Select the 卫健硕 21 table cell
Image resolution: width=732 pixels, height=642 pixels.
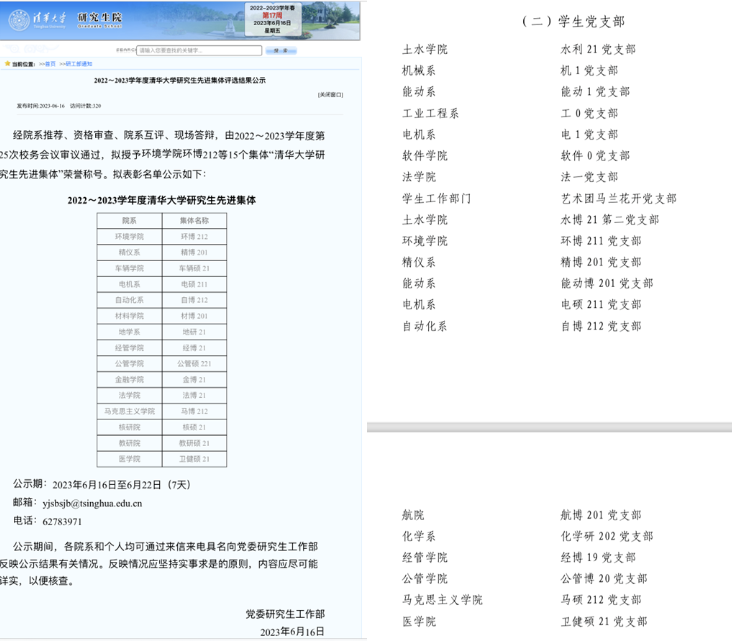(194, 458)
